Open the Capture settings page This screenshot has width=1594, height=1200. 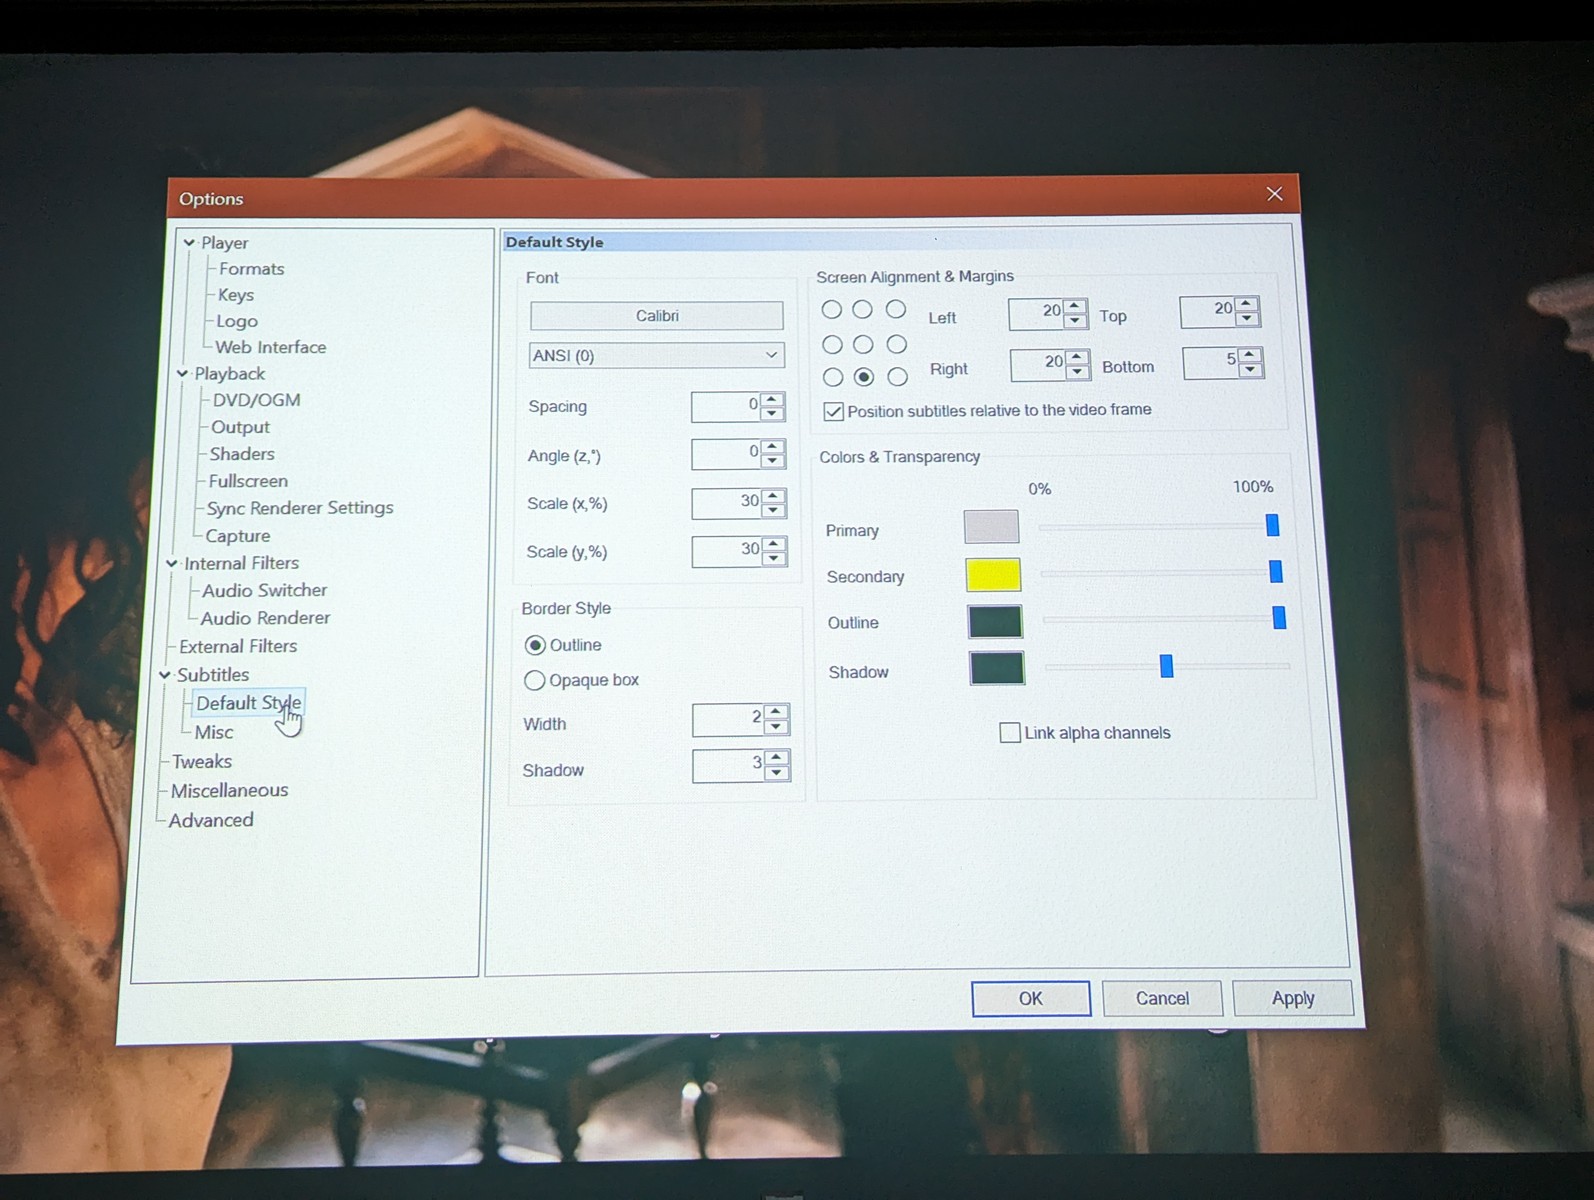tap(237, 536)
